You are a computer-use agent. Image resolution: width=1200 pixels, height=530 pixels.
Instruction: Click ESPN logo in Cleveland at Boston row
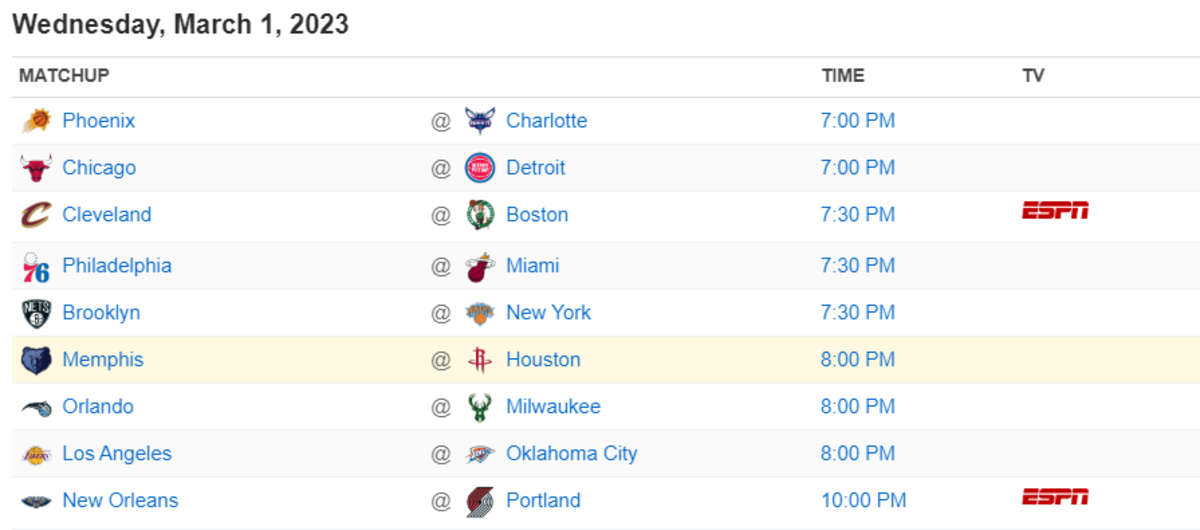point(1055,211)
